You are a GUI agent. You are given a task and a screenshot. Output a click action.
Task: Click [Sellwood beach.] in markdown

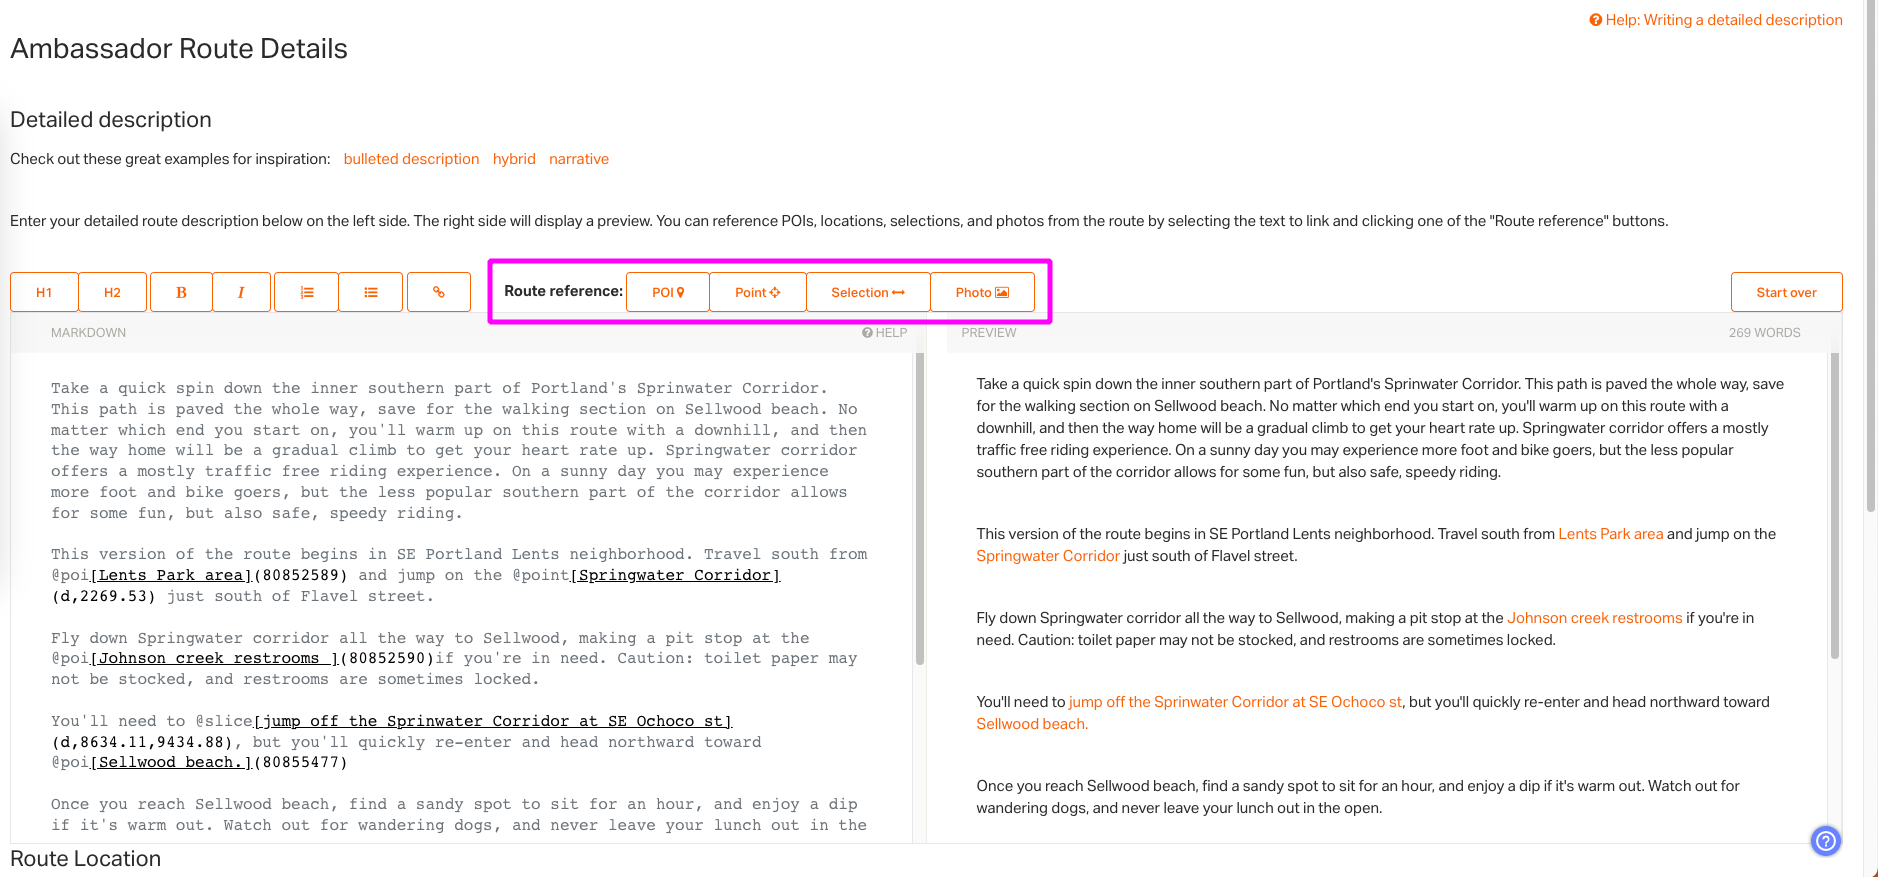[x=172, y=762]
